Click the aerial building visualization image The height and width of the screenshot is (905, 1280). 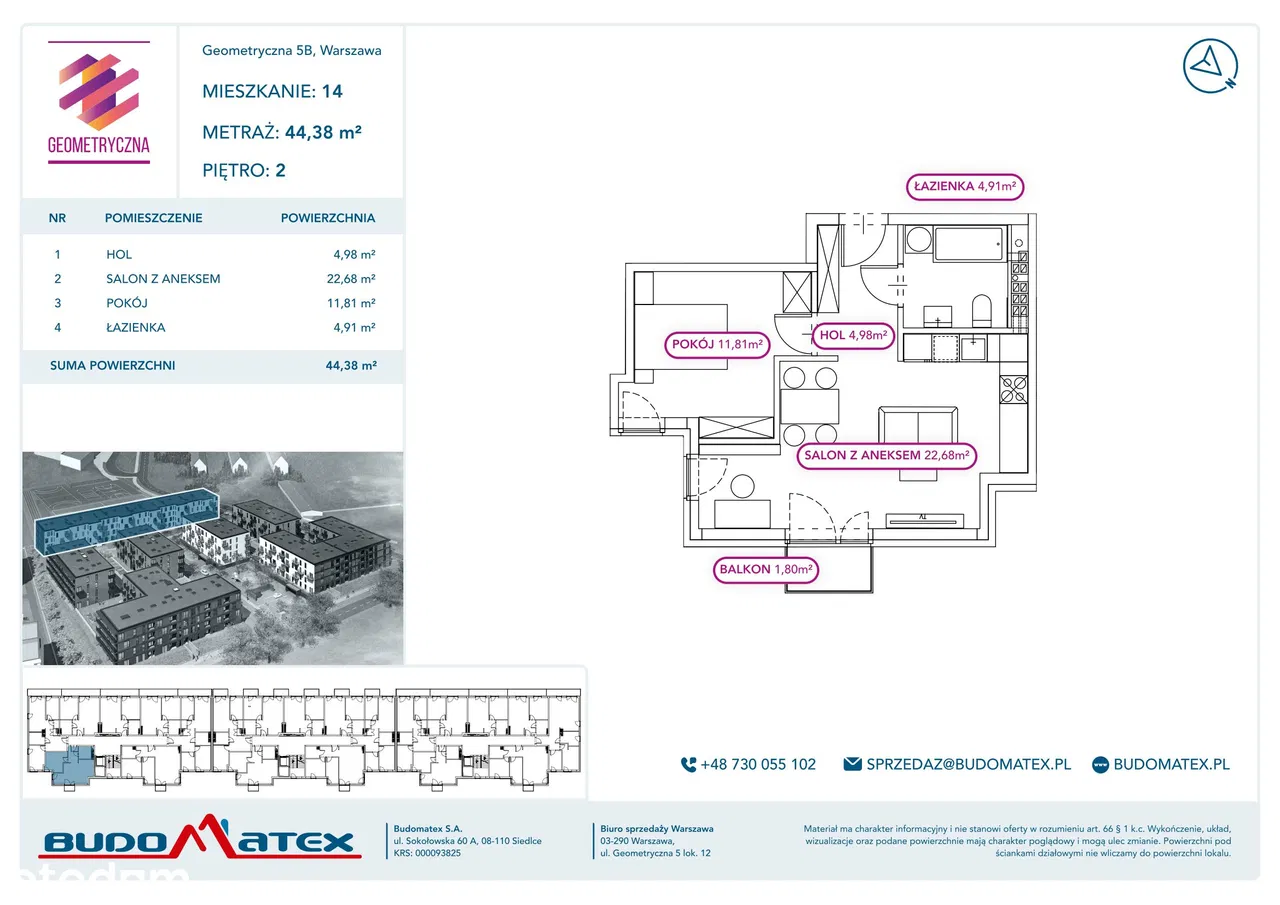tap(212, 558)
